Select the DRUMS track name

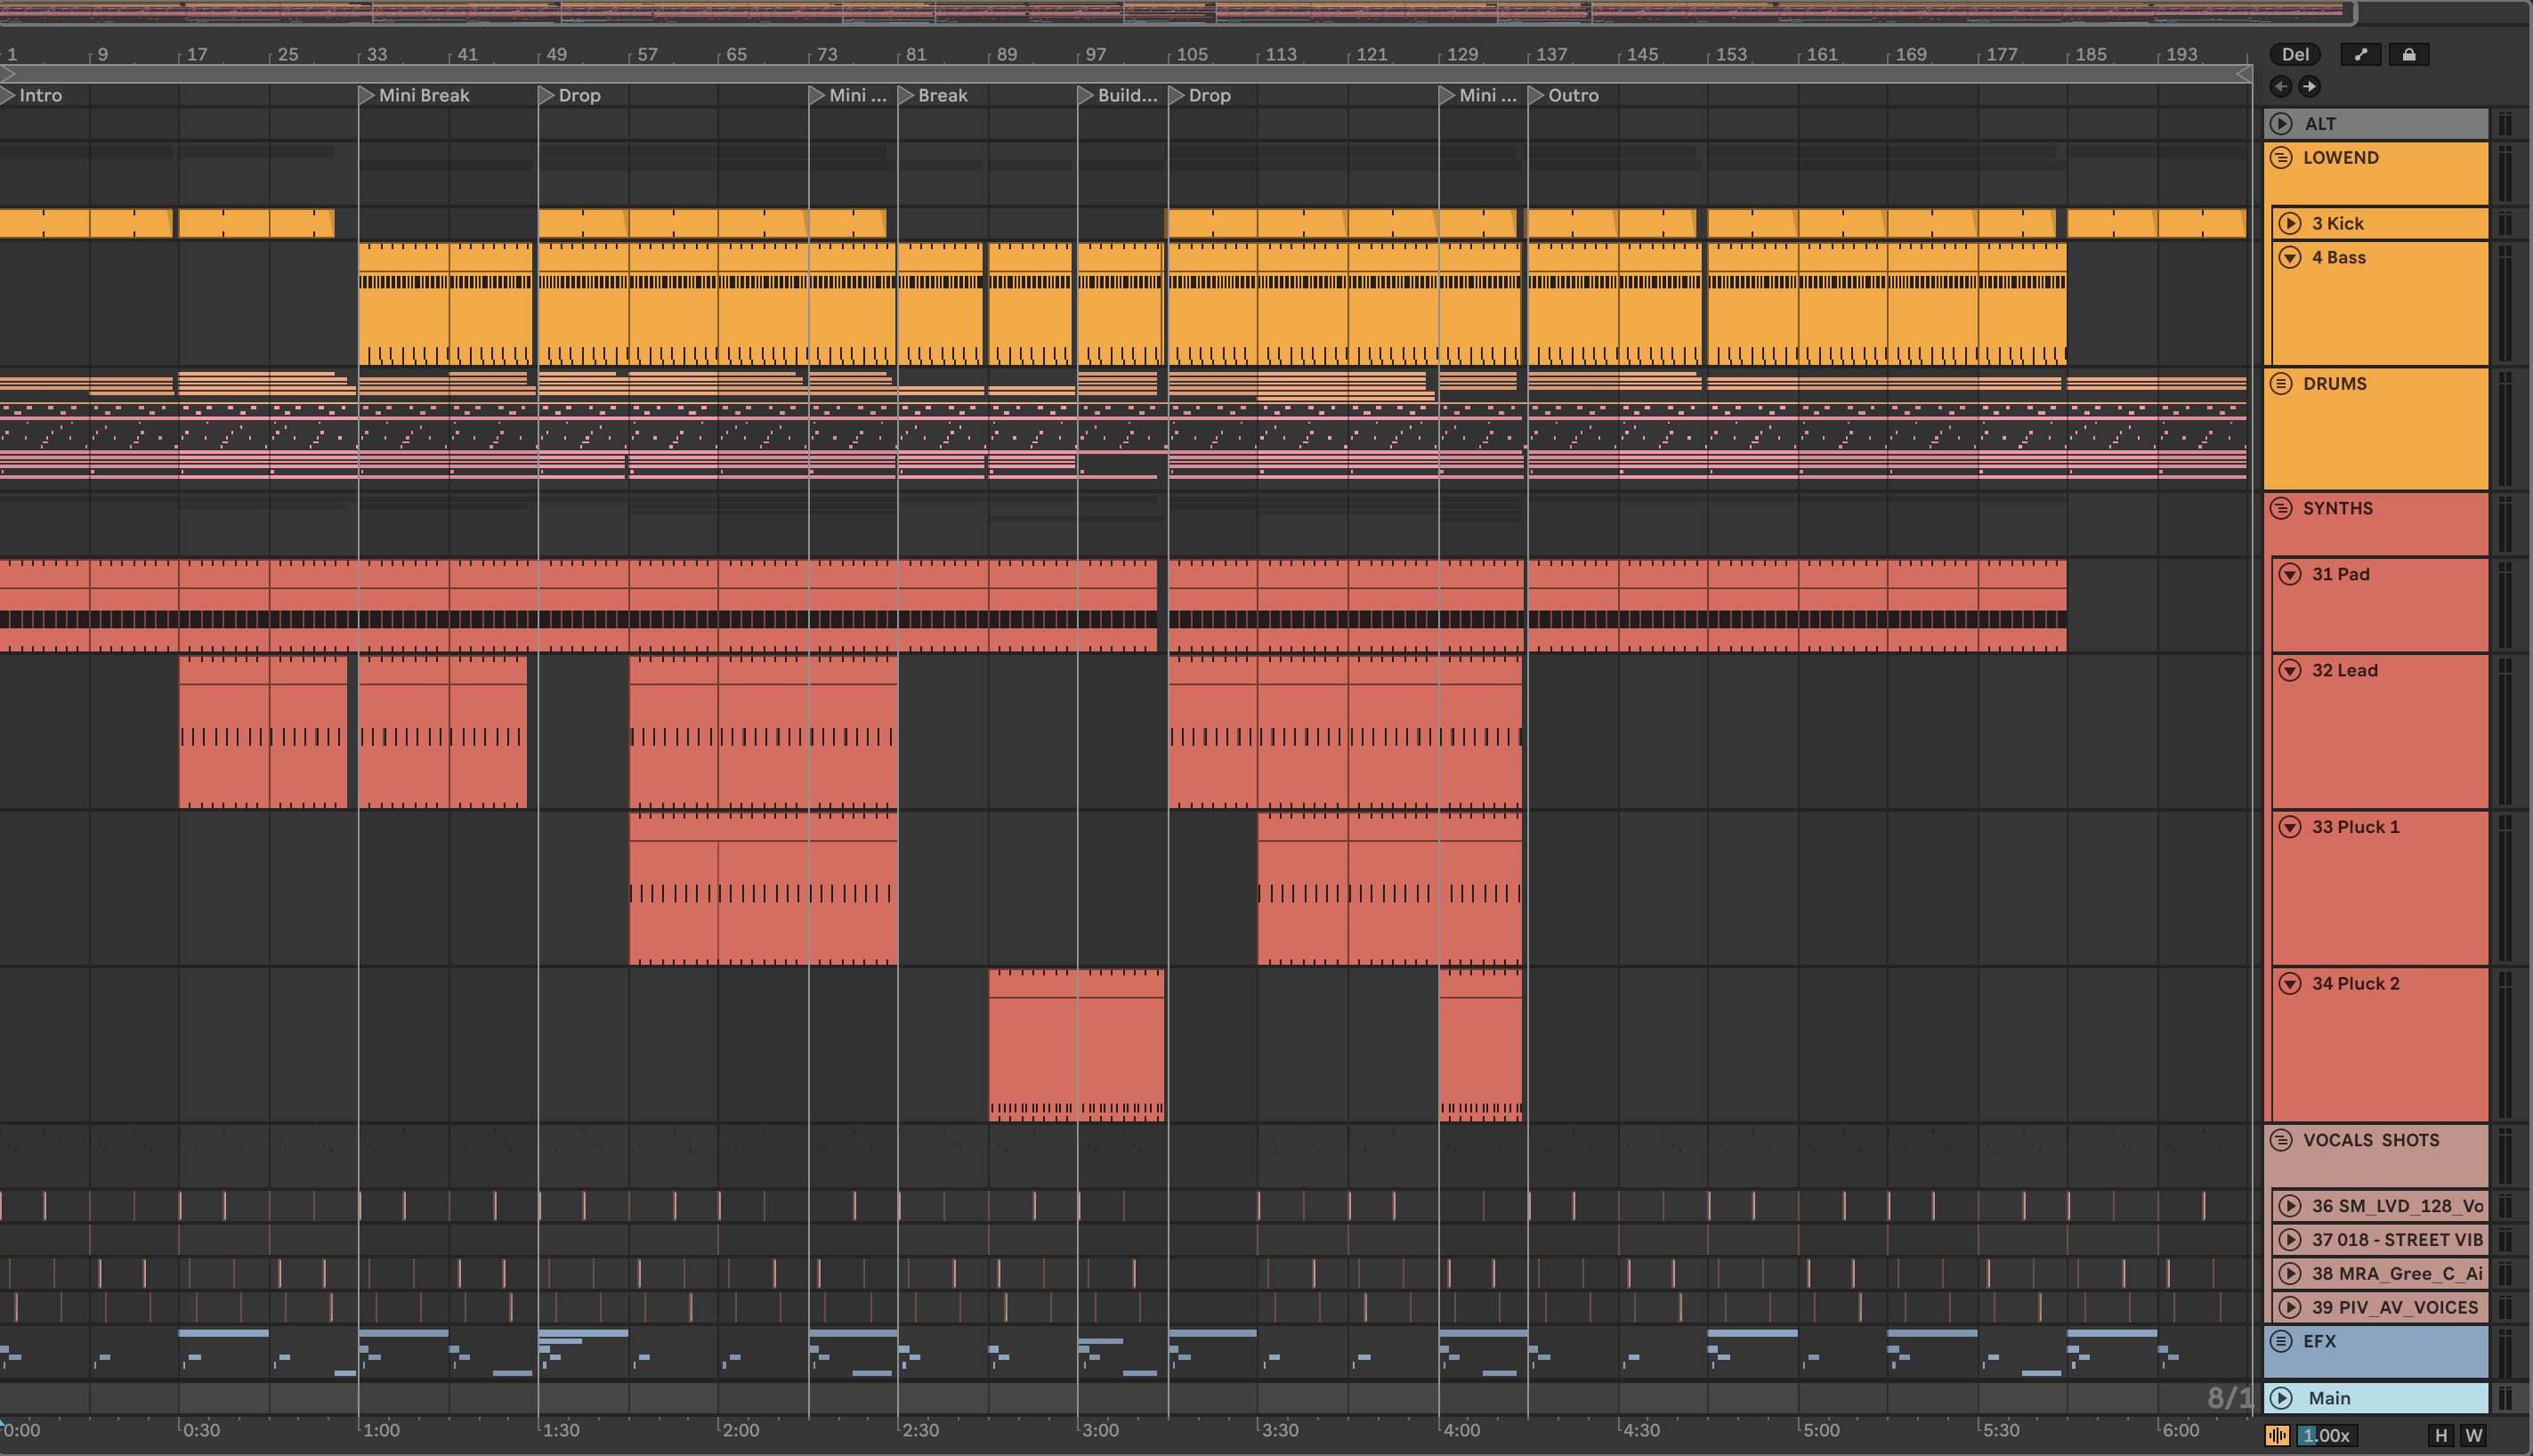[x=2335, y=384]
